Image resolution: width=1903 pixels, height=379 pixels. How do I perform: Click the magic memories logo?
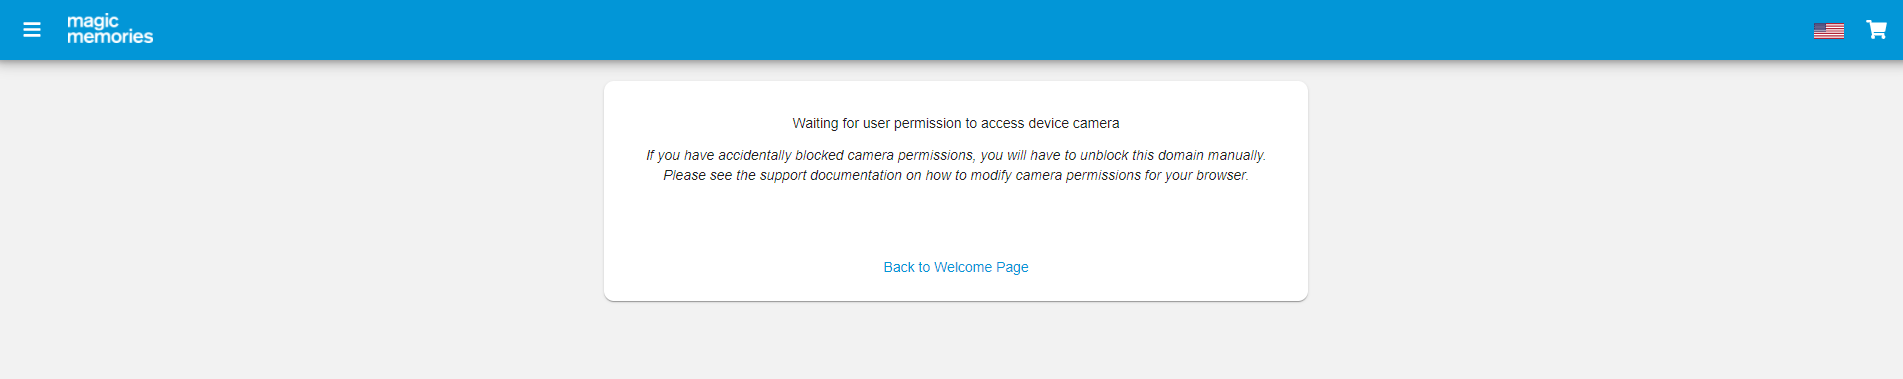110,29
